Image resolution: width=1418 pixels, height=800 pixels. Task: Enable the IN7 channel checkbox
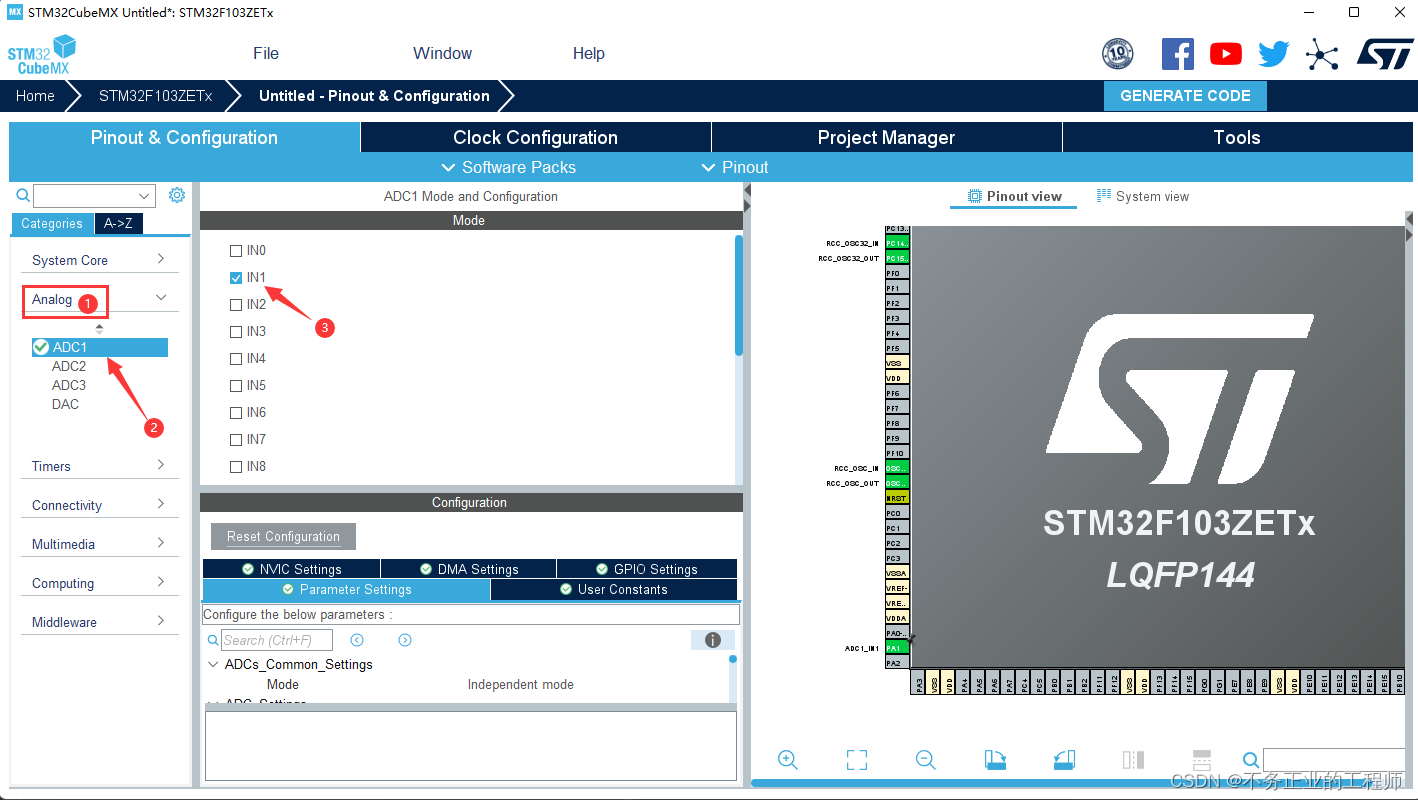(x=236, y=440)
